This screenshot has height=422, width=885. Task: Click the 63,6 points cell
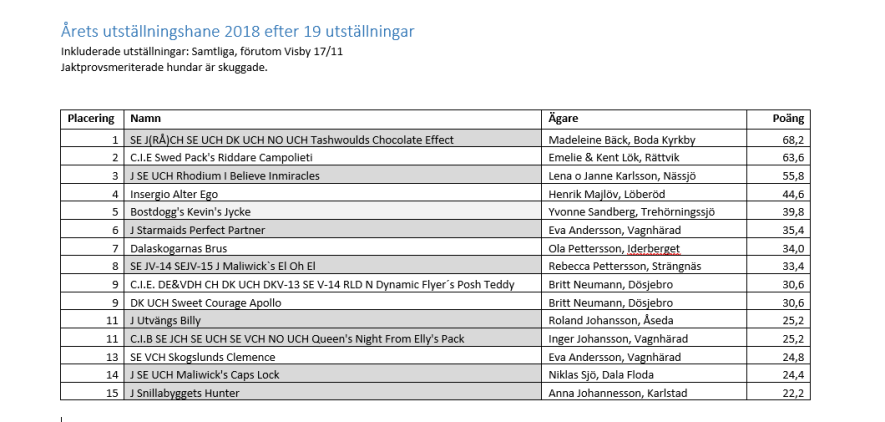pos(778,157)
